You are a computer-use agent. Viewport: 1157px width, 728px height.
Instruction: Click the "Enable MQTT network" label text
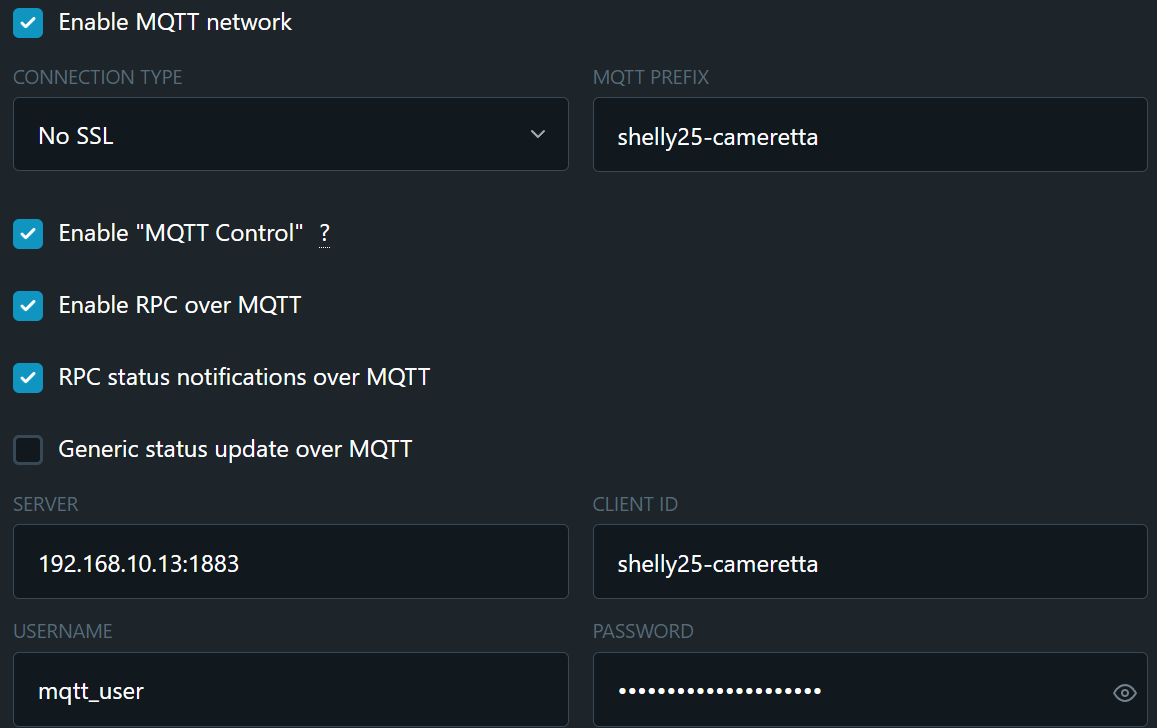(175, 22)
